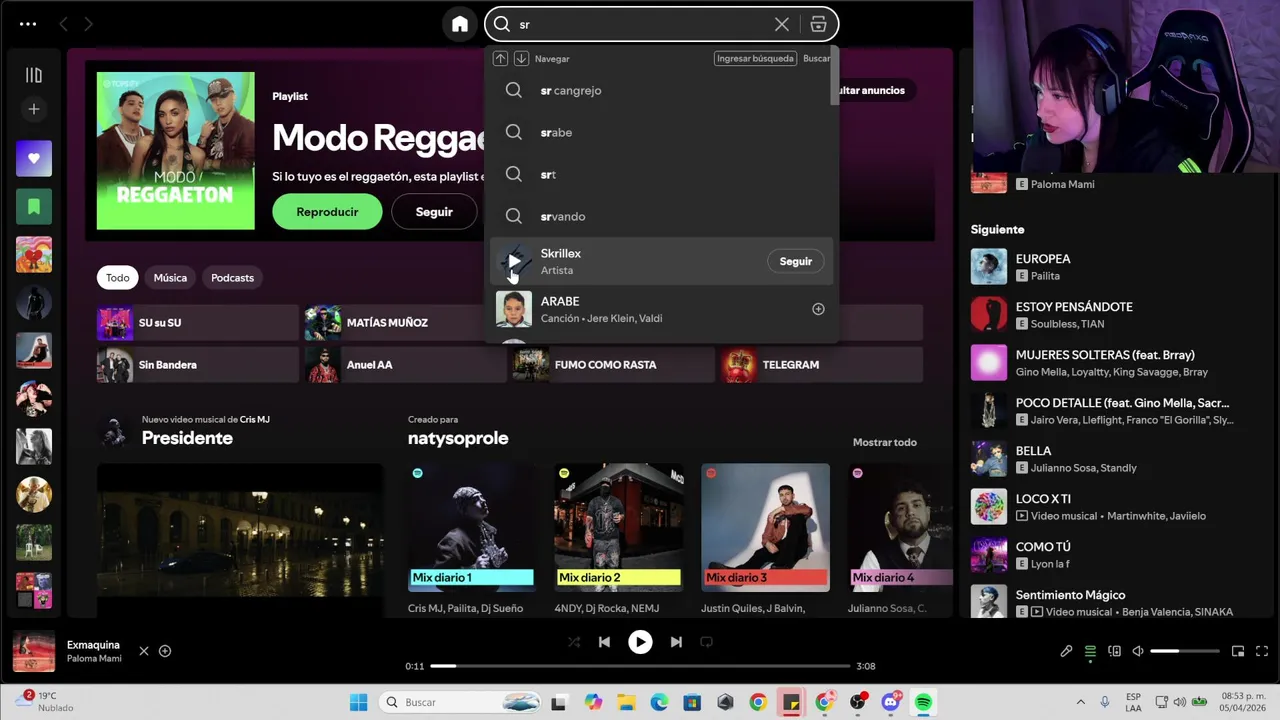Image resolution: width=1280 pixels, height=720 pixels.
Task: Add ARABE to Liked Songs
Action: click(818, 309)
